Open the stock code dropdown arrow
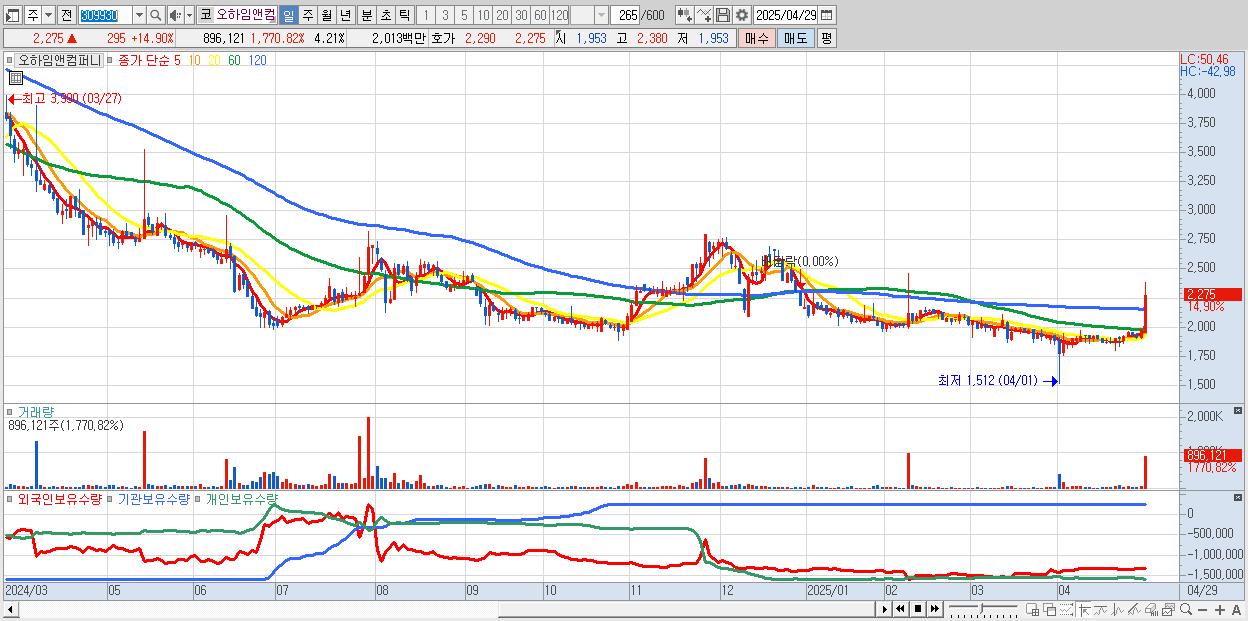 tap(139, 15)
